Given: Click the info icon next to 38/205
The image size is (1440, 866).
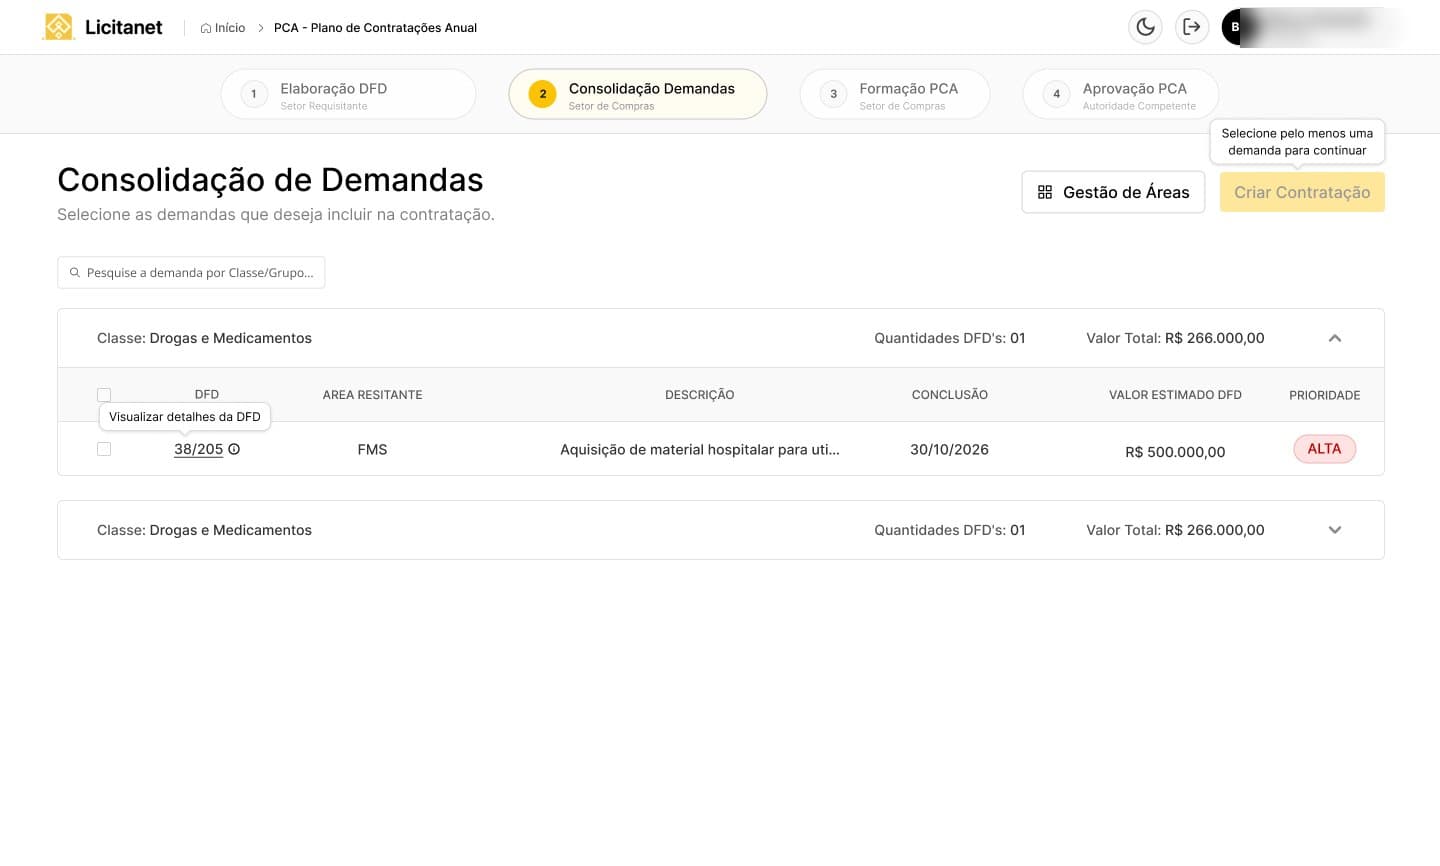Looking at the screenshot, I should [x=234, y=449].
